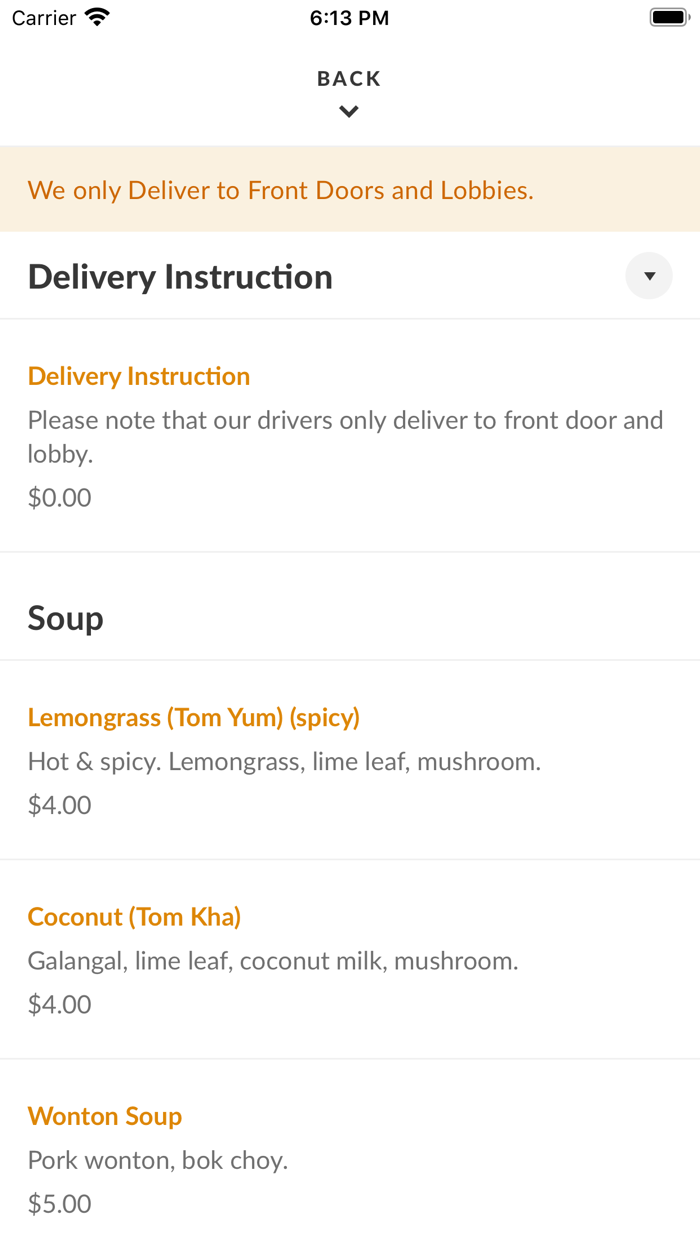Tap the Galangal, lime leaf description text
The image size is (700, 1244).
(273, 961)
